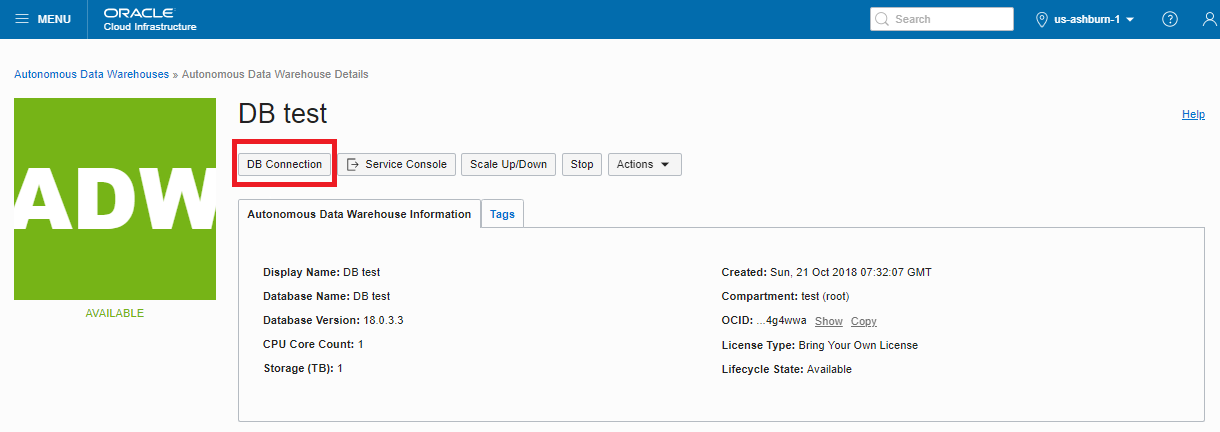This screenshot has height=432, width=1220.
Task: Expand the us-ashburn-1 region dropdown
Action: 1084,19
